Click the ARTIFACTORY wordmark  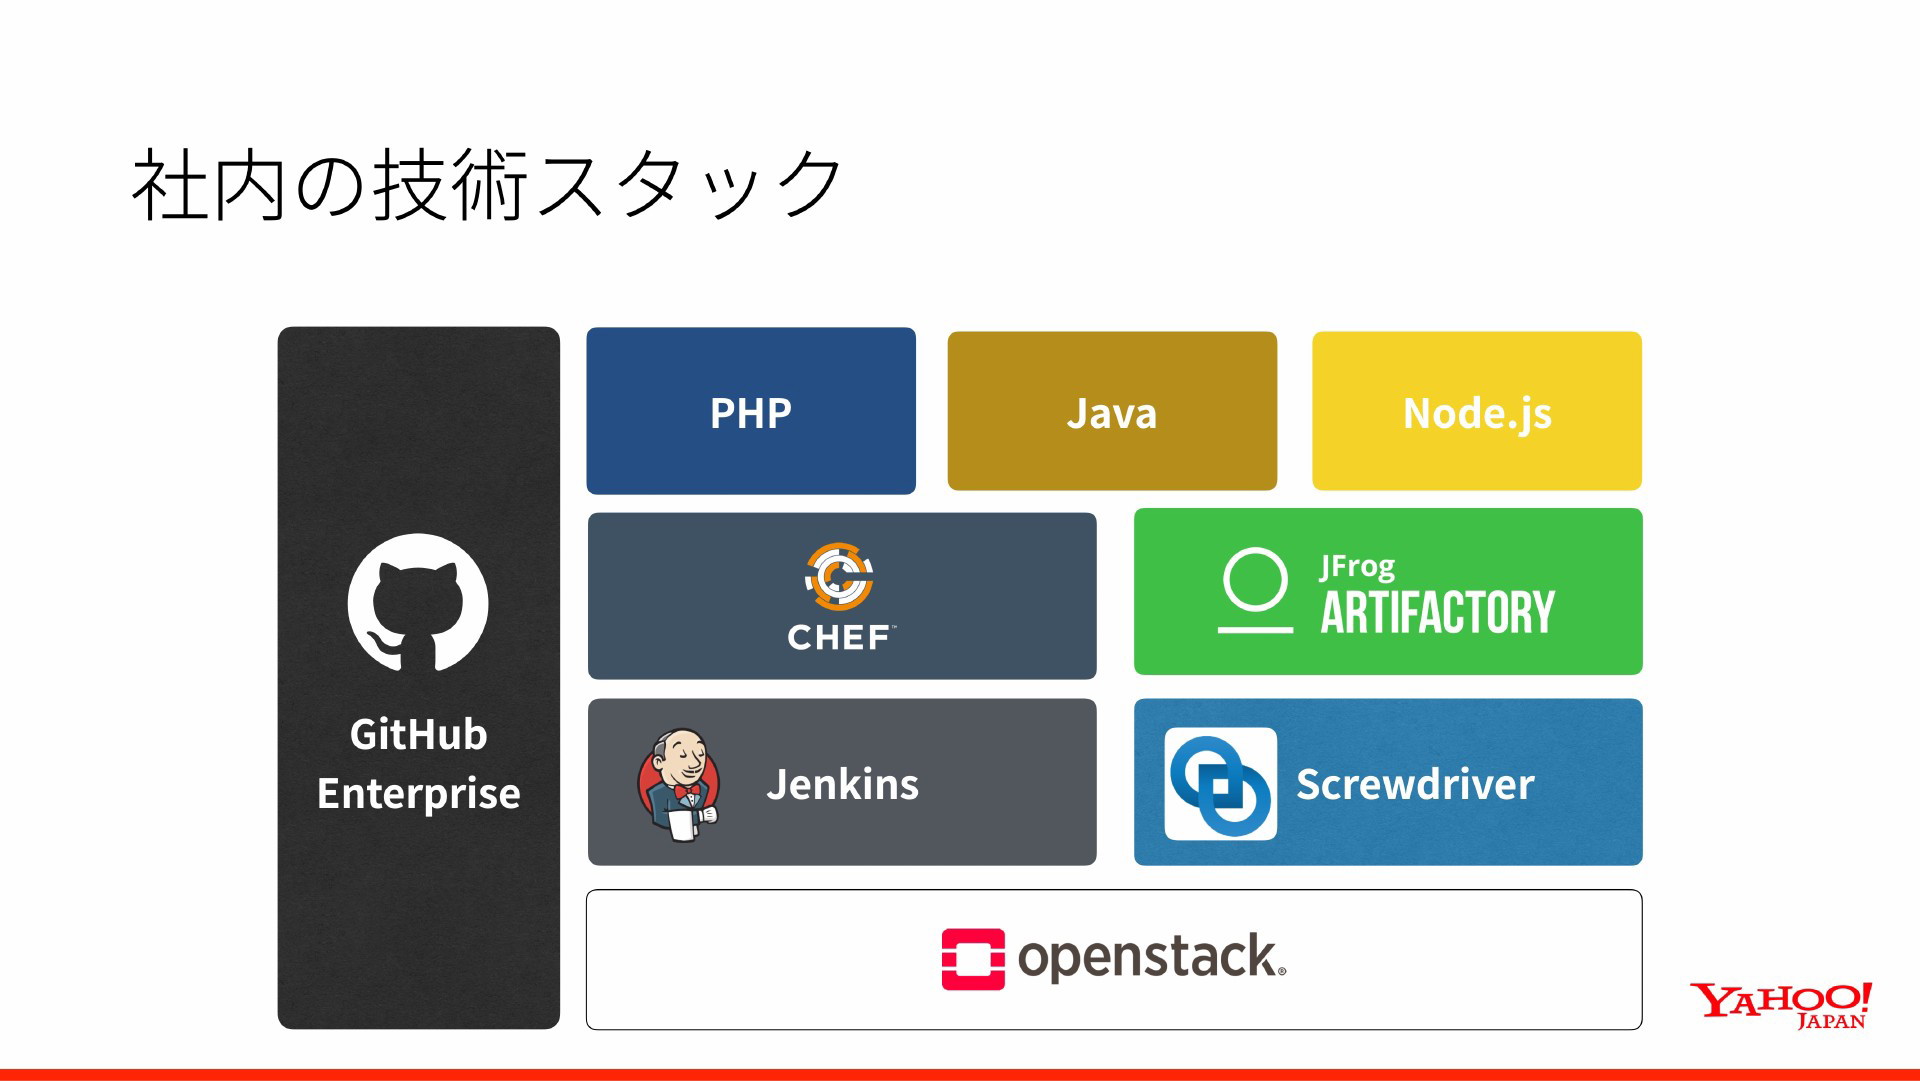[1438, 612]
